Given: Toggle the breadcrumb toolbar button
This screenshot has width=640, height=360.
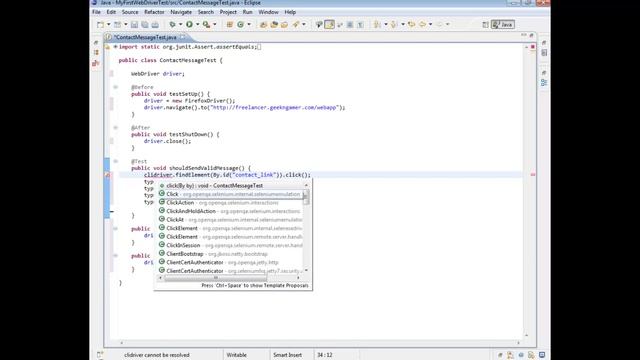Looking at the screenshot, I should coord(319,24).
